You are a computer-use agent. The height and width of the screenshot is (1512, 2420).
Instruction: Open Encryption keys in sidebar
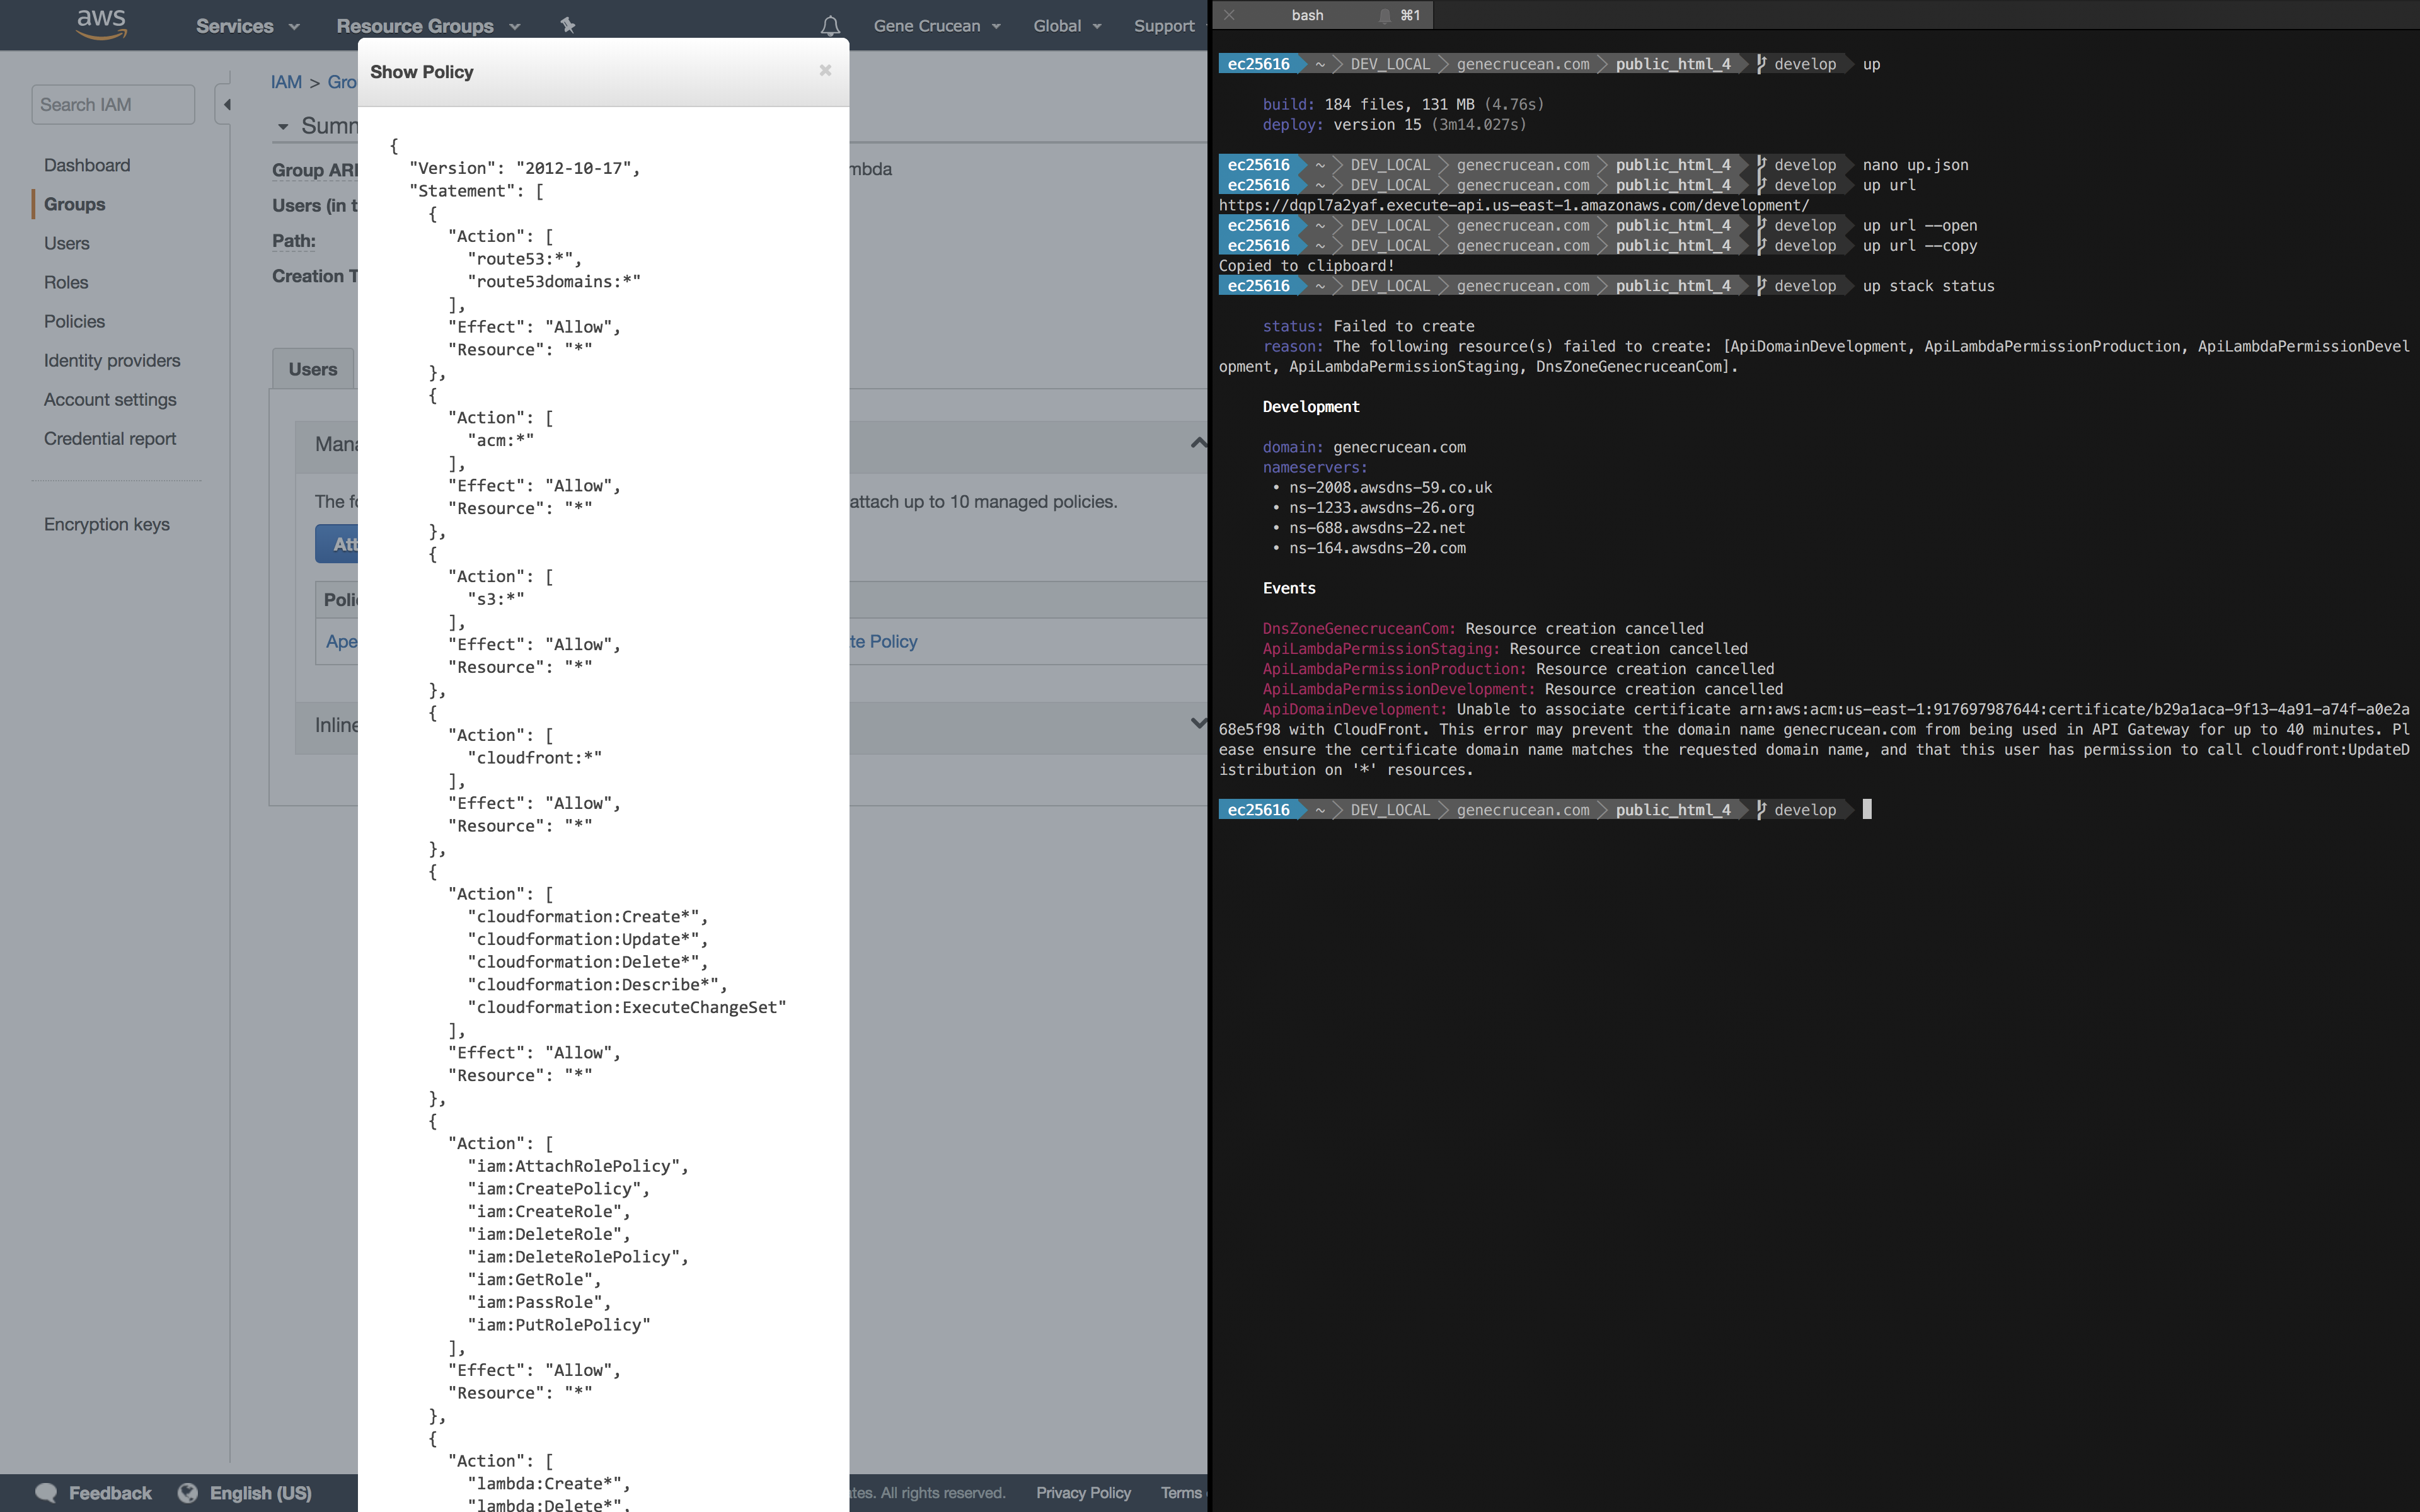coord(107,524)
